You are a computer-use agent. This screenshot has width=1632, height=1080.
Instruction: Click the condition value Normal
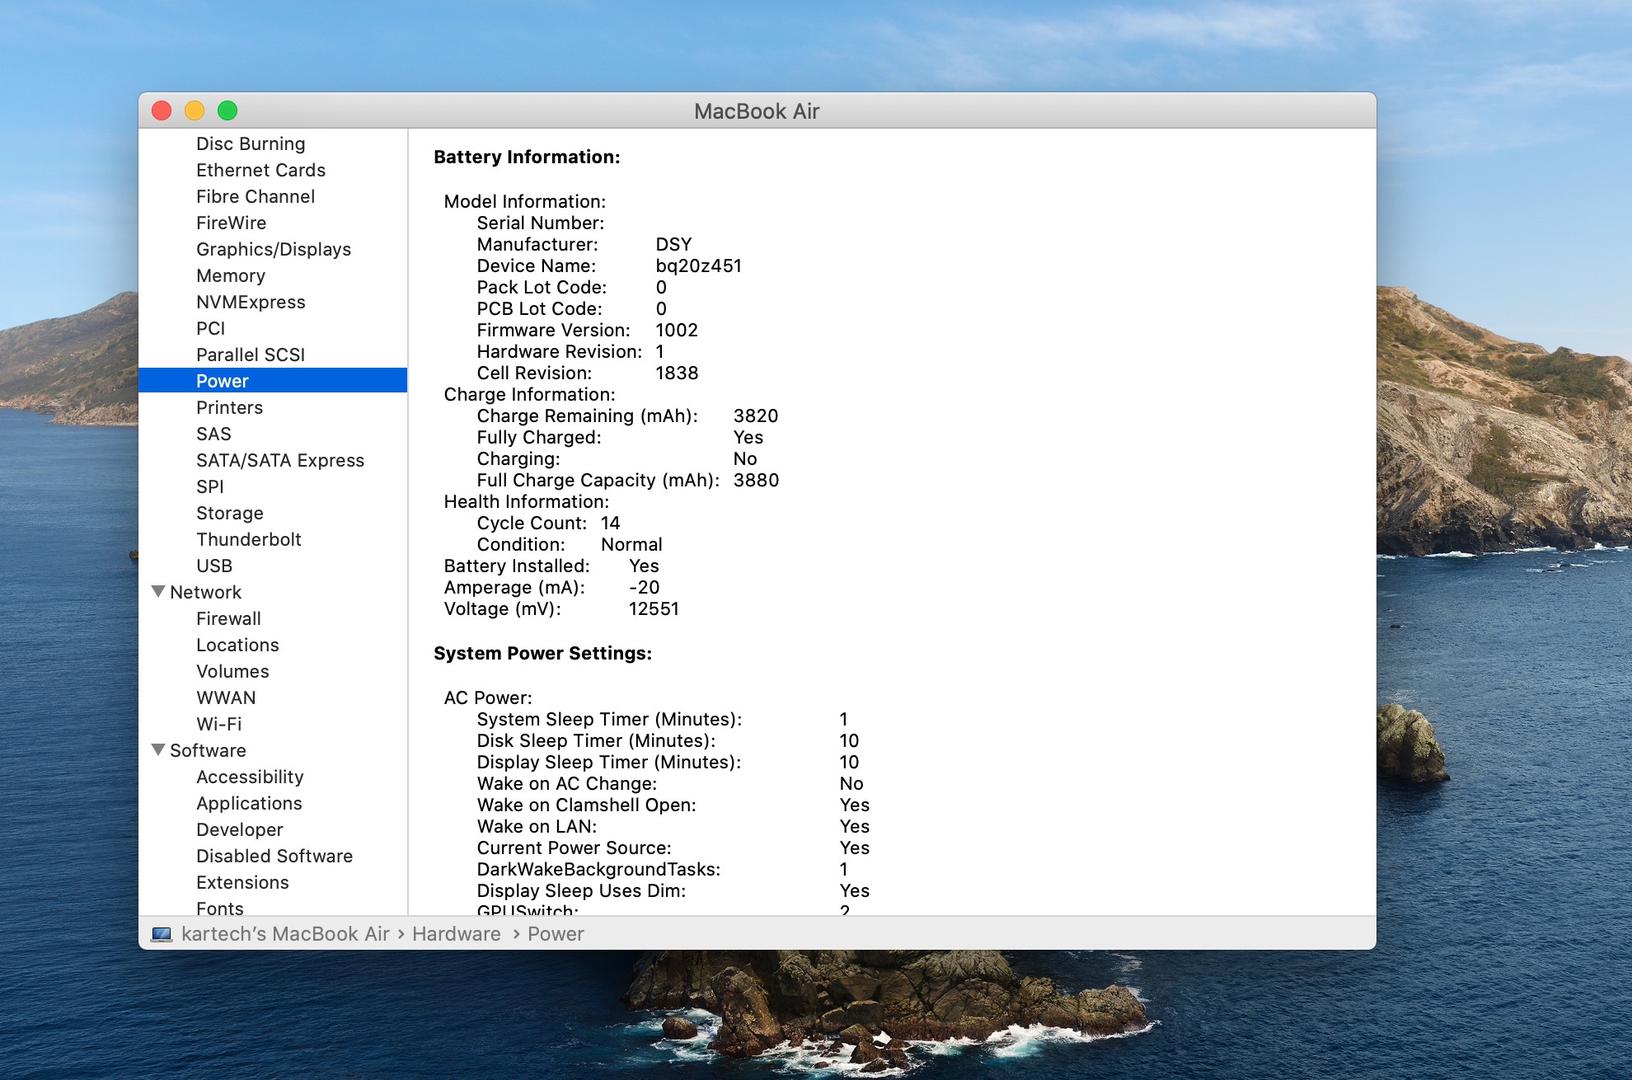pyautogui.click(x=631, y=545)
